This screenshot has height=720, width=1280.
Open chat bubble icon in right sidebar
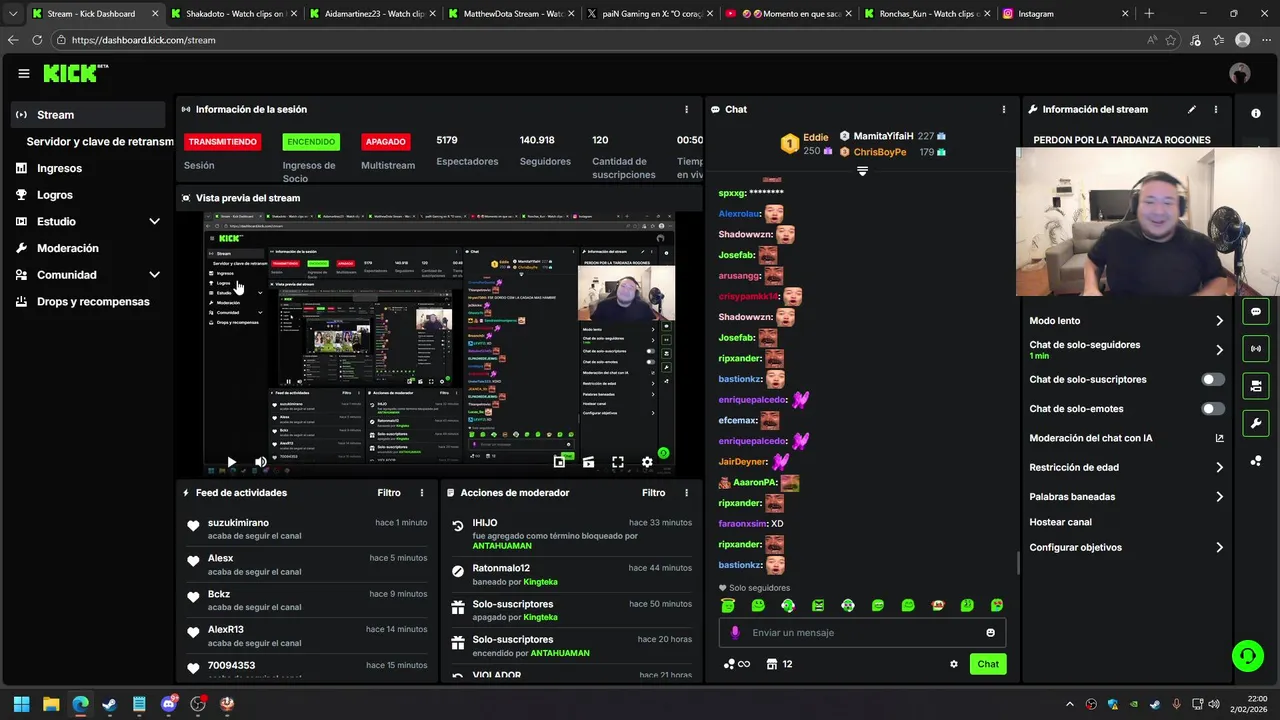(1256, 311)
